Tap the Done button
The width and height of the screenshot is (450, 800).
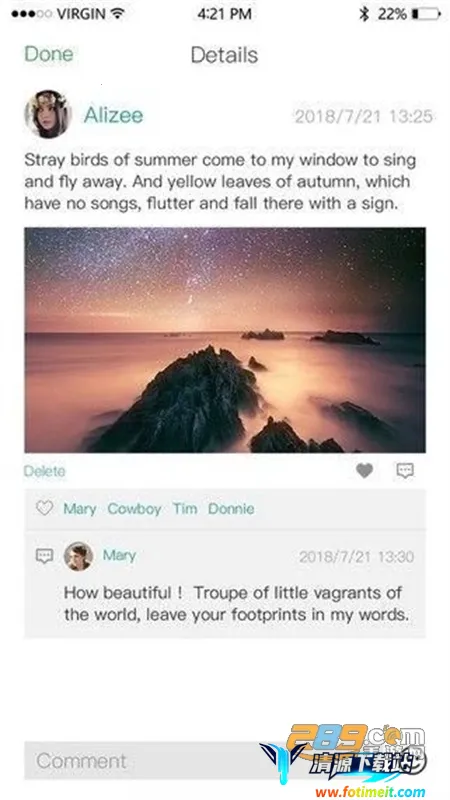point(49,54)
